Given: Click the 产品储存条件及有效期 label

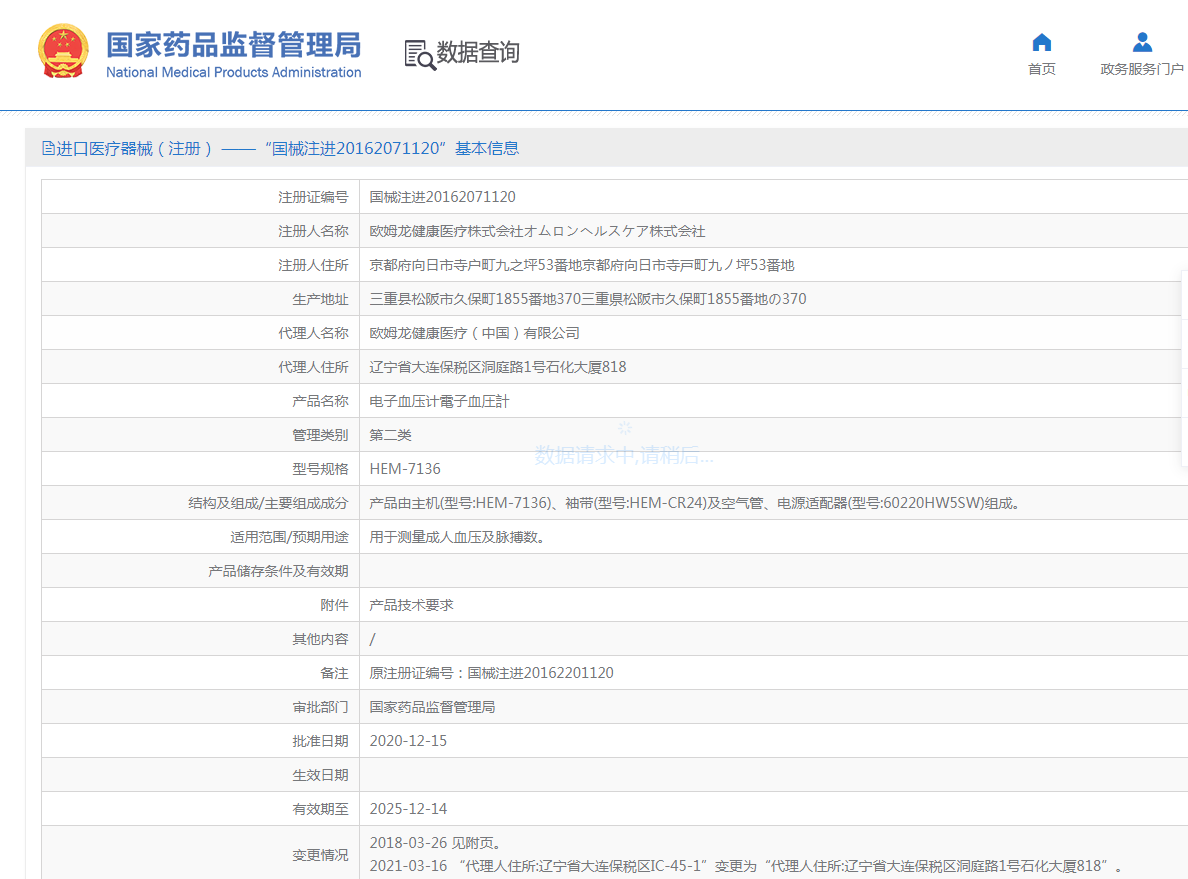Looking at the screenshot, I should pyautogui.click(x=278, y=571).
